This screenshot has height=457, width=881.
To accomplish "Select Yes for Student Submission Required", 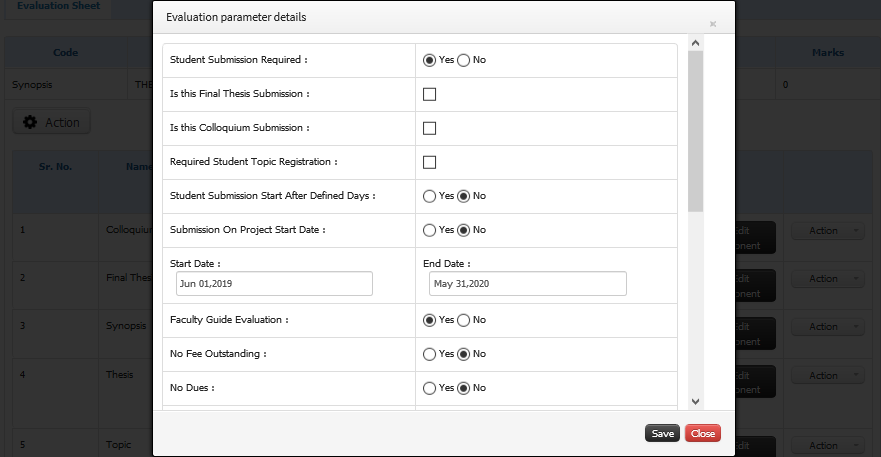I will coord(429,60).
